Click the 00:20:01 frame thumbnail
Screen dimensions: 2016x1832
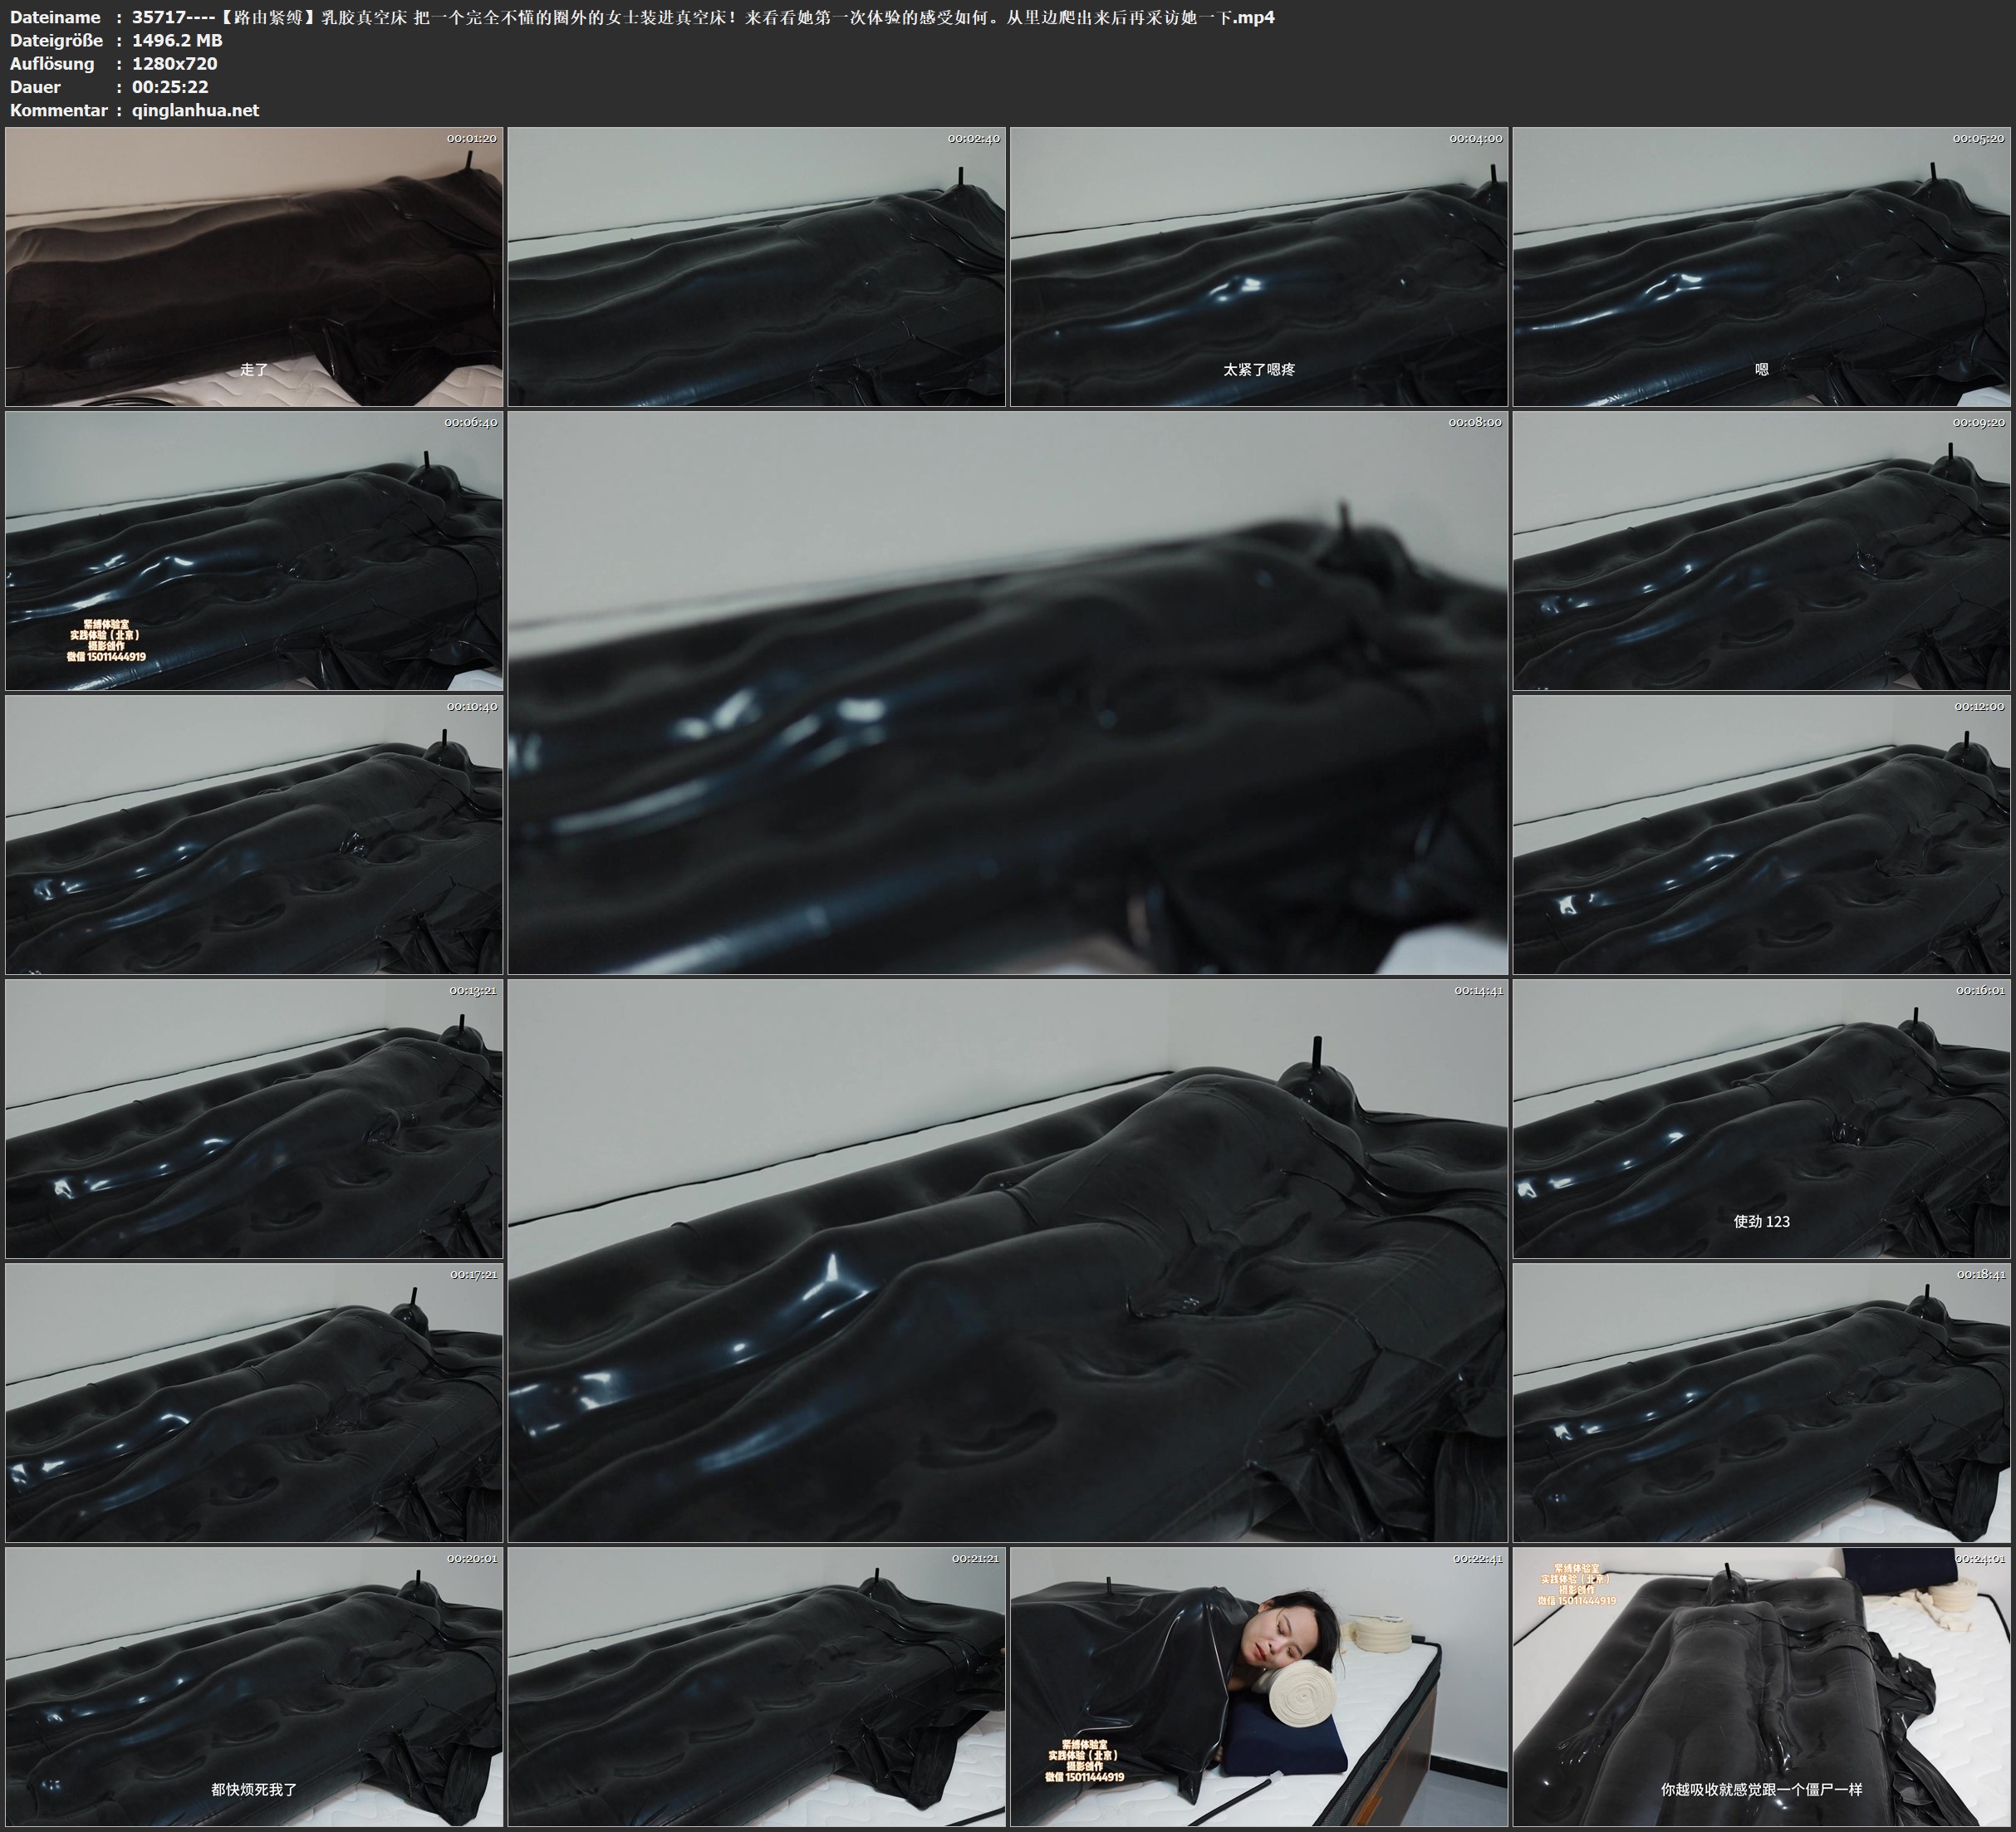[x=254, y=1686]
